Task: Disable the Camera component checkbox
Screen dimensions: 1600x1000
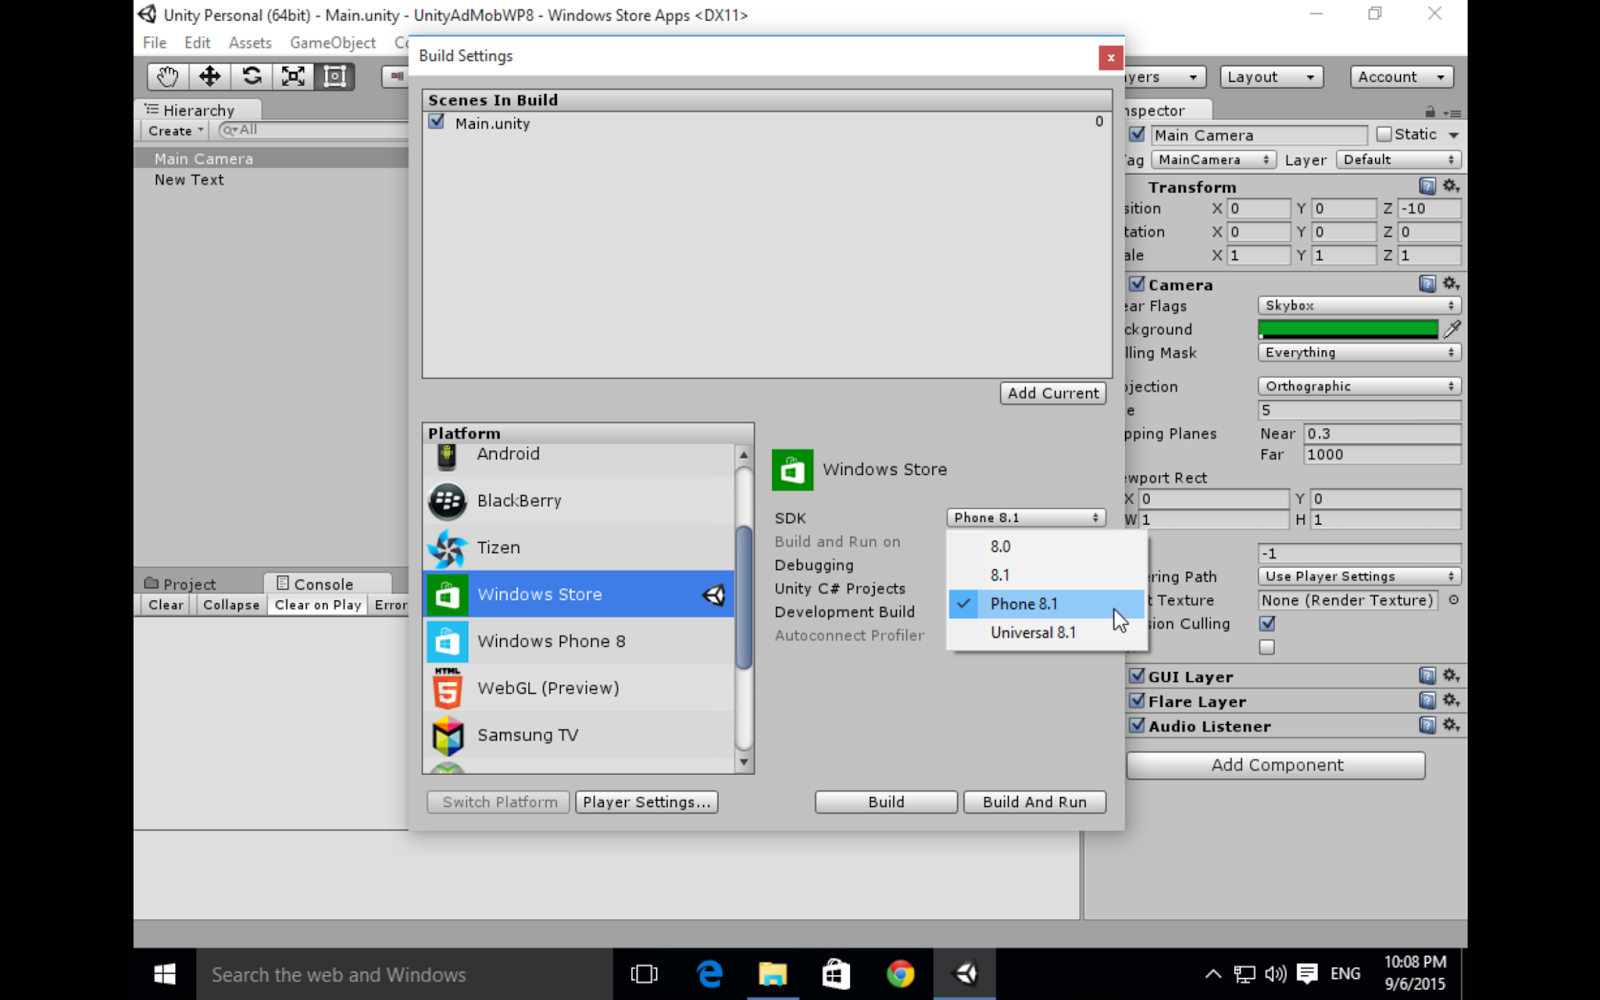Action: (1137, 284)
